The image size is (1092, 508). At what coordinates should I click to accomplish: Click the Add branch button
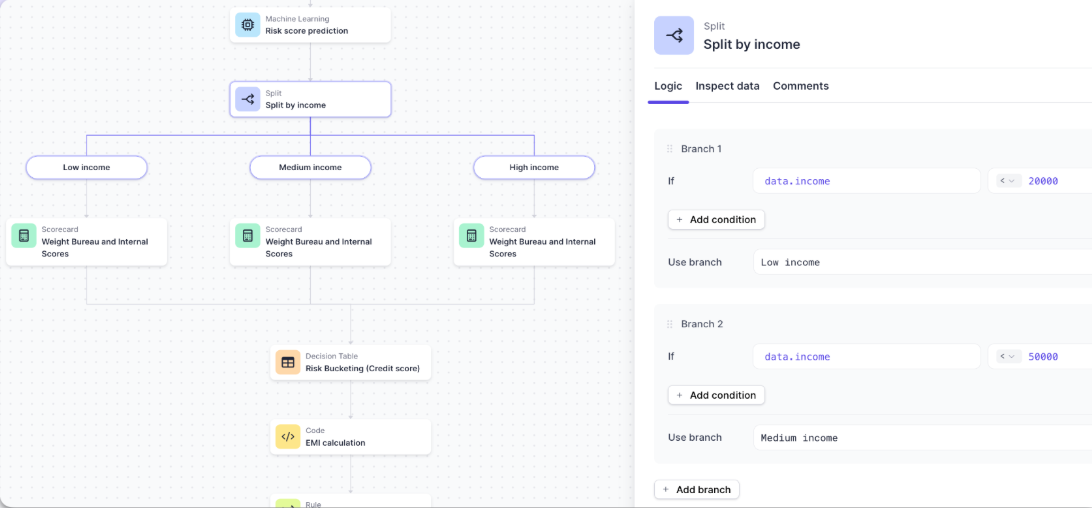[x=696, y=490]
